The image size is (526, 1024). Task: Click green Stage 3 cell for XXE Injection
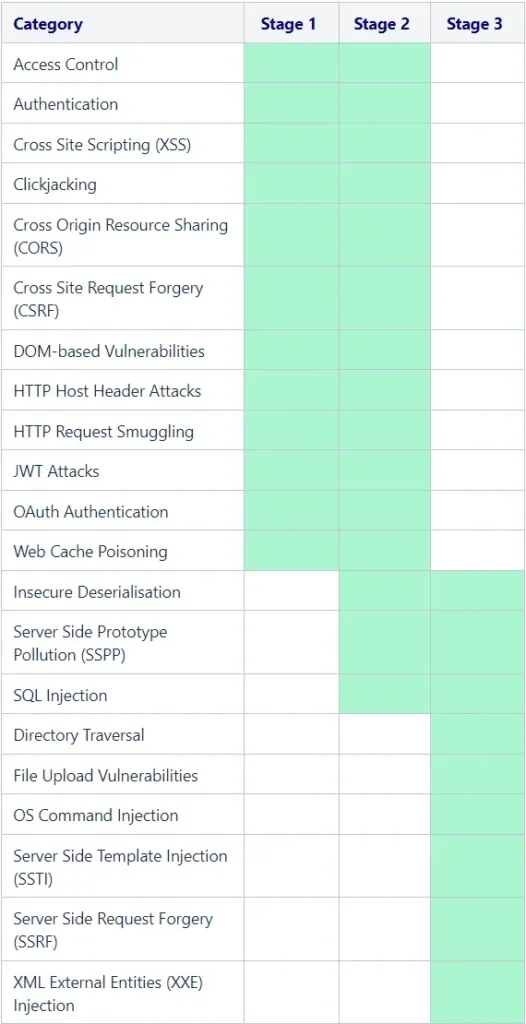pyautogui.click(x=478, y=991)
